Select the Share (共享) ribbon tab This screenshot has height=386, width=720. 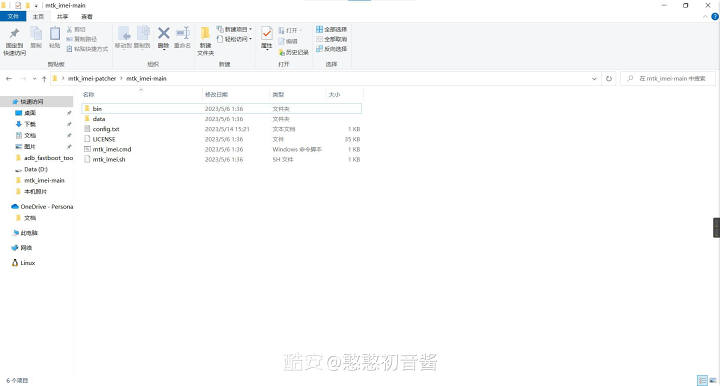62,17
